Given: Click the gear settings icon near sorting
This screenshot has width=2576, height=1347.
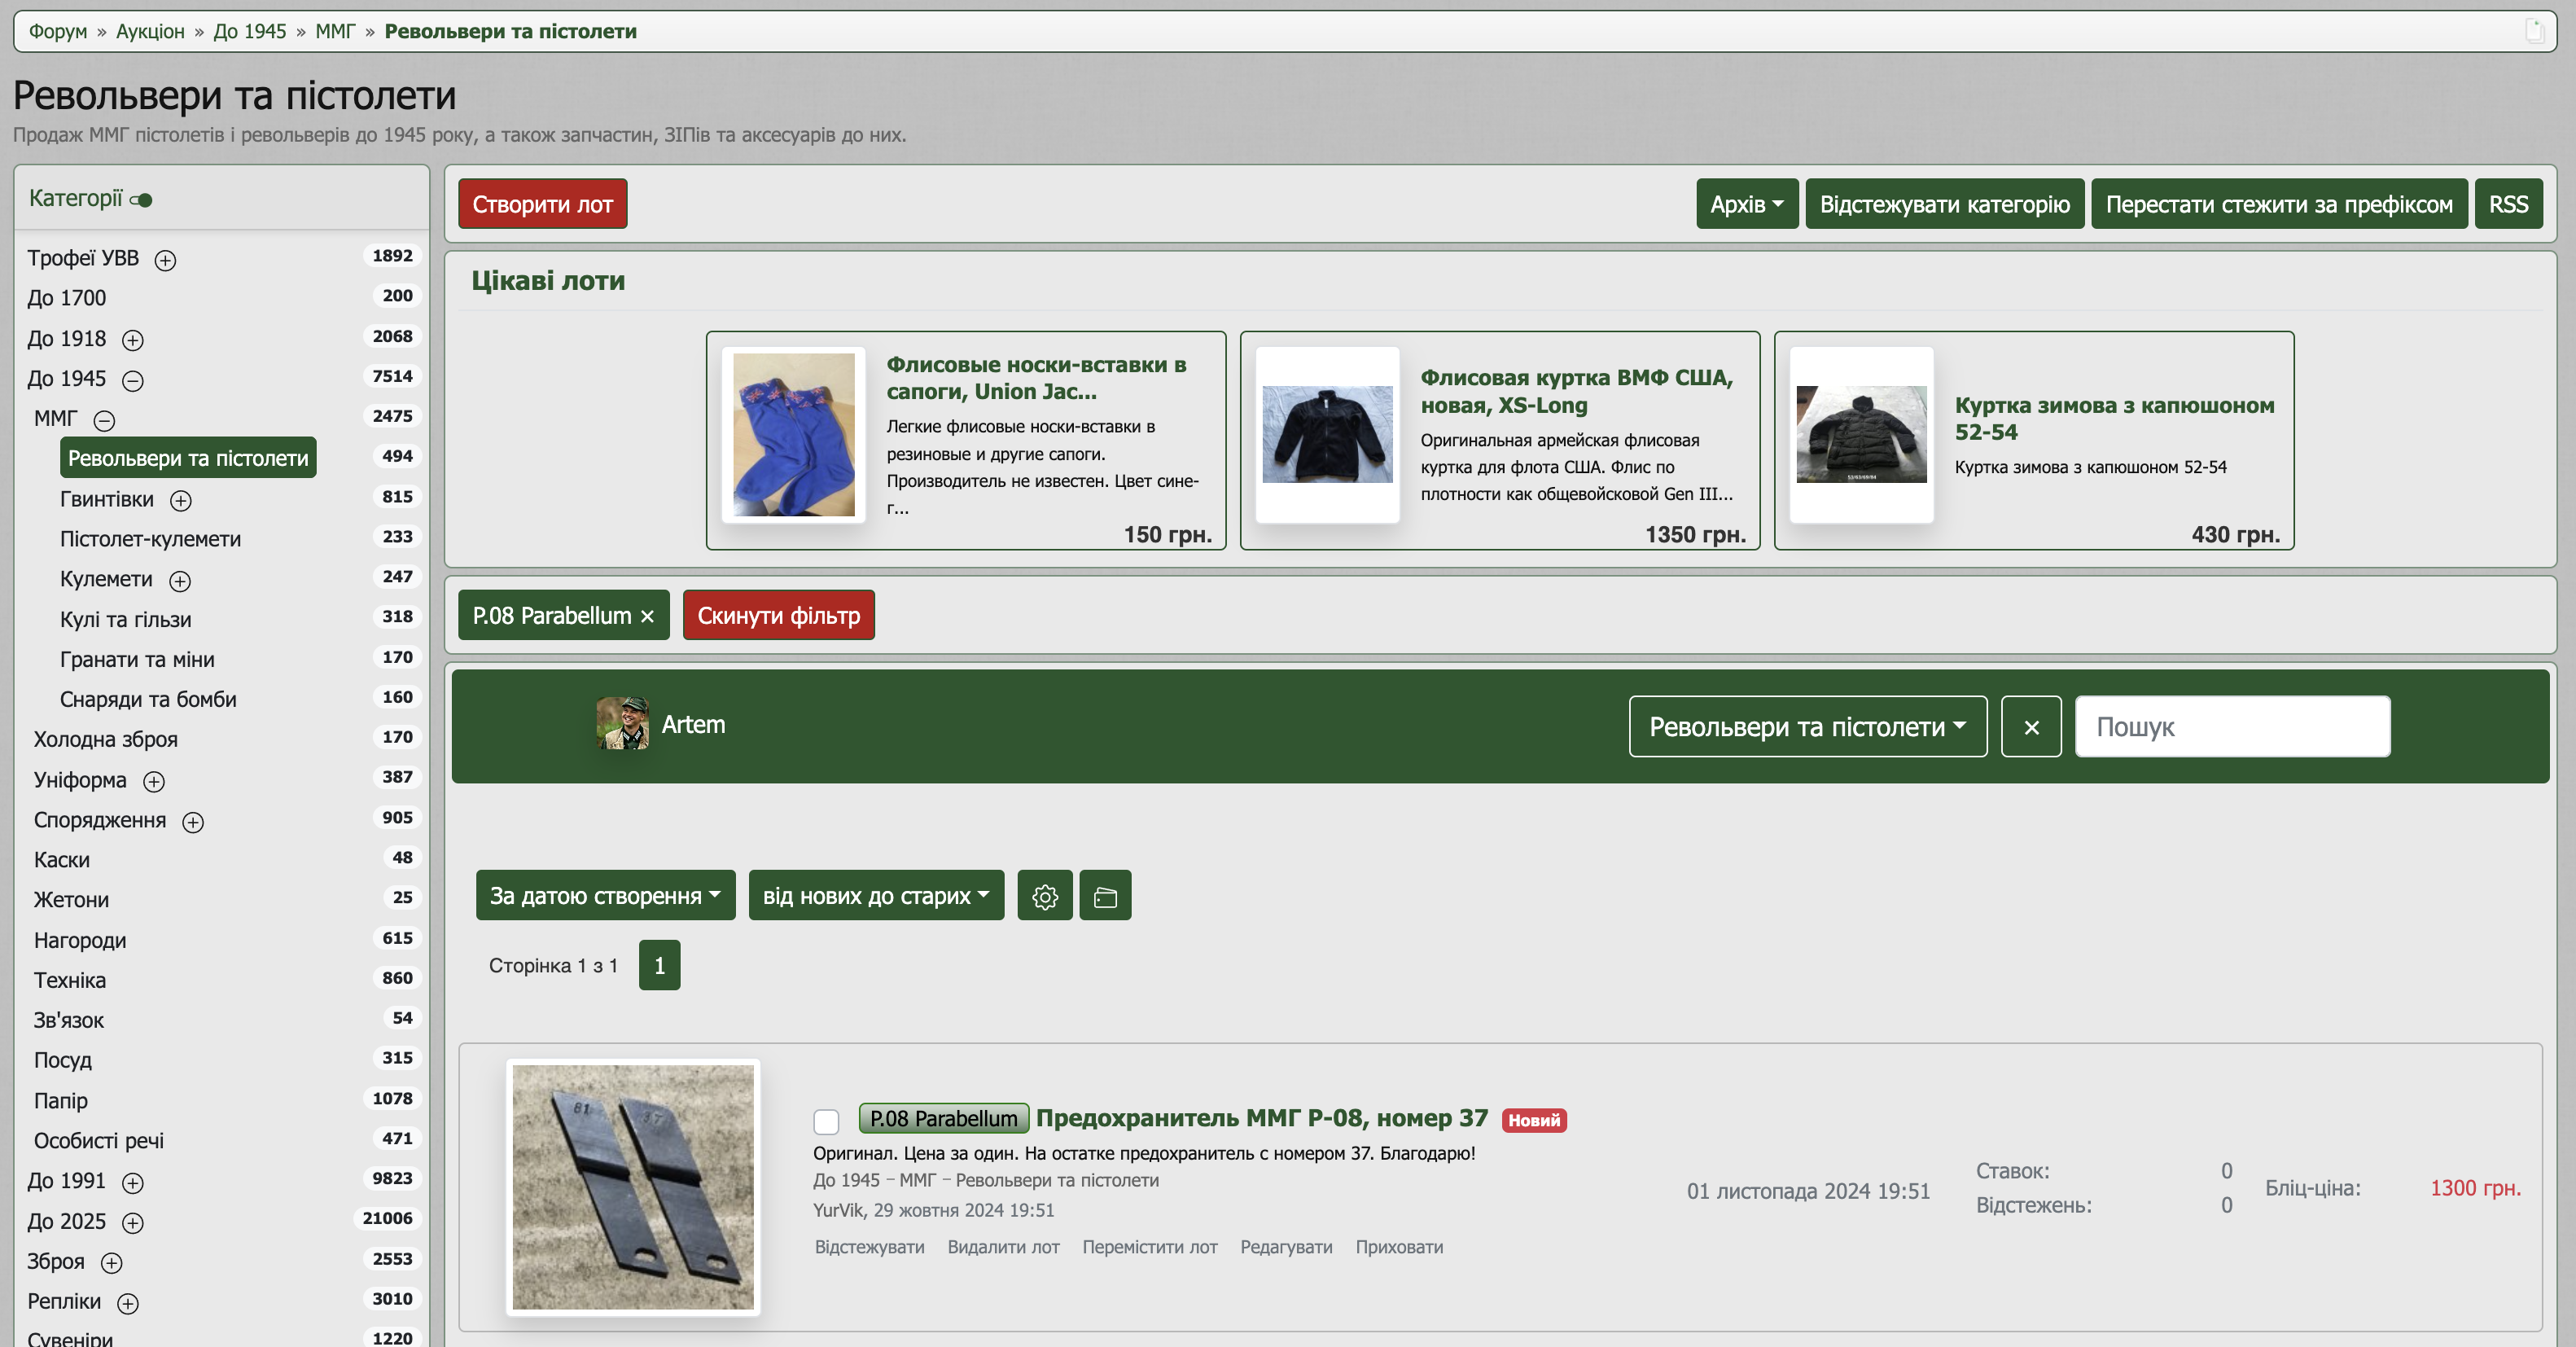Looking at the screenshot, I should pyautogui.click(x=1044, y=896).
